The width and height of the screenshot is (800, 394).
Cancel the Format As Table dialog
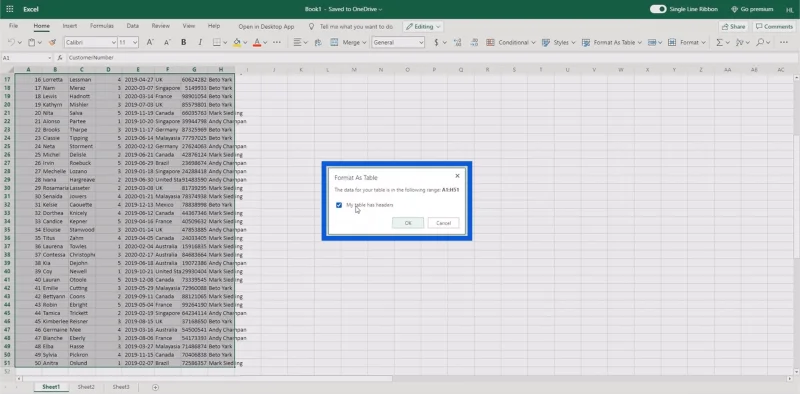443,223
